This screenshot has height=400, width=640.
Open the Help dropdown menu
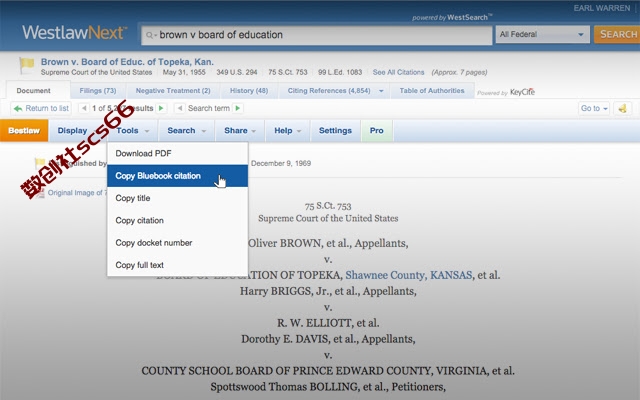point(287,131)
